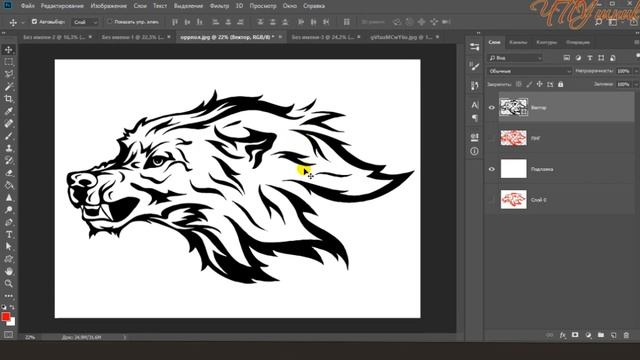Select the Type tool
This screenshot has height=360, width=640.
[x=9, y=235]
